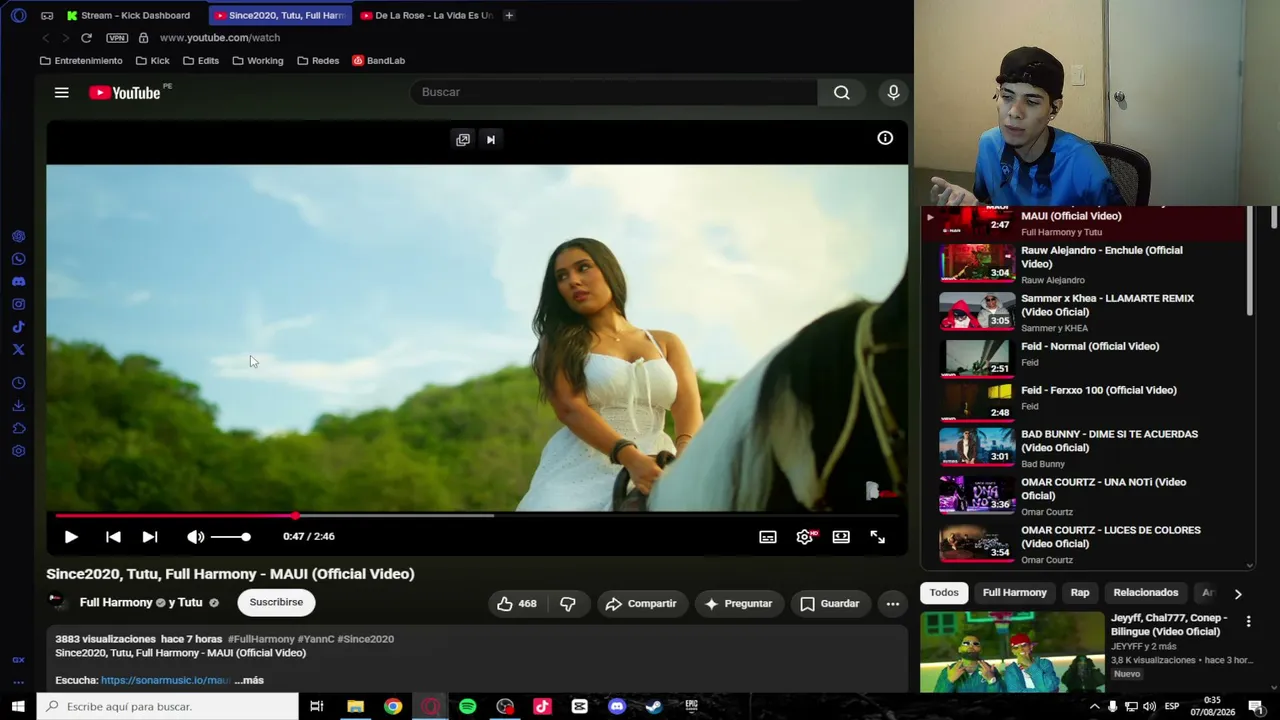The image size is (1280, 720).
Task: Toggle subtitles on the player
Action: pyautogui.click(x=768, y=537)
